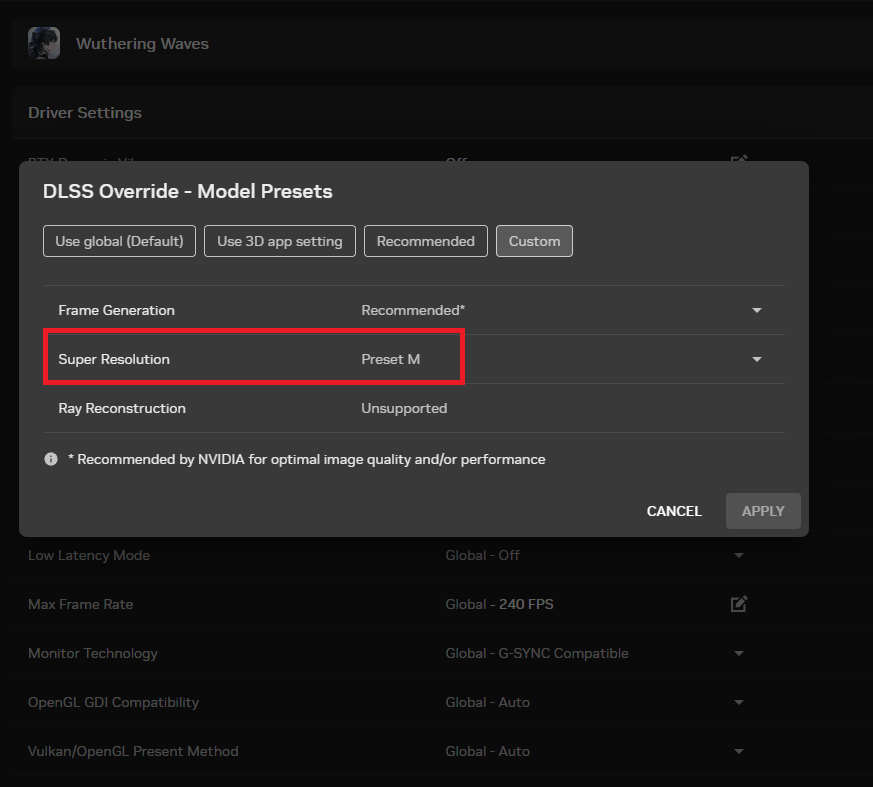Screen dimensions: 873x787
Task: Click the Low Latency Mode label
Action: (89, 555)
